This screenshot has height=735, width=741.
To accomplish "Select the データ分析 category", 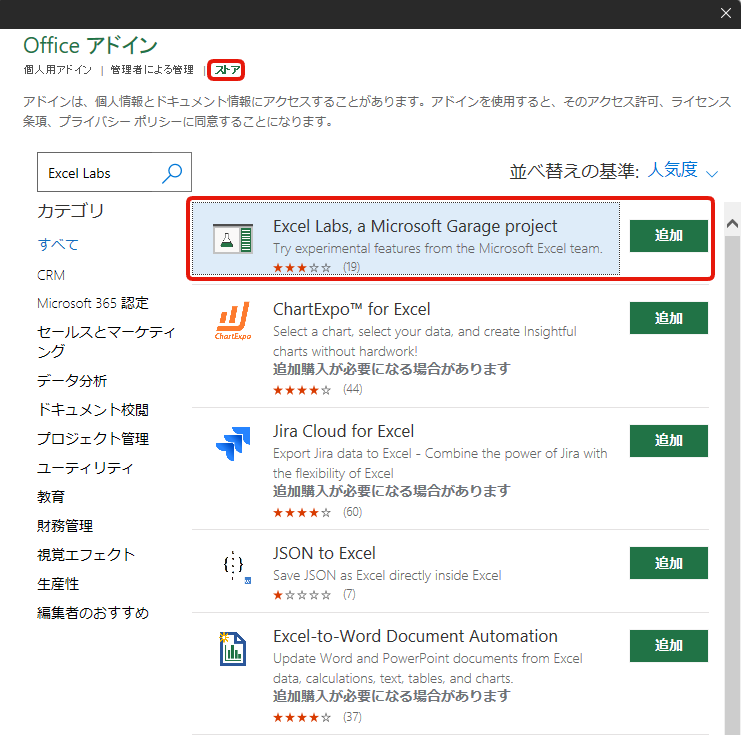I will pos(72,380).
